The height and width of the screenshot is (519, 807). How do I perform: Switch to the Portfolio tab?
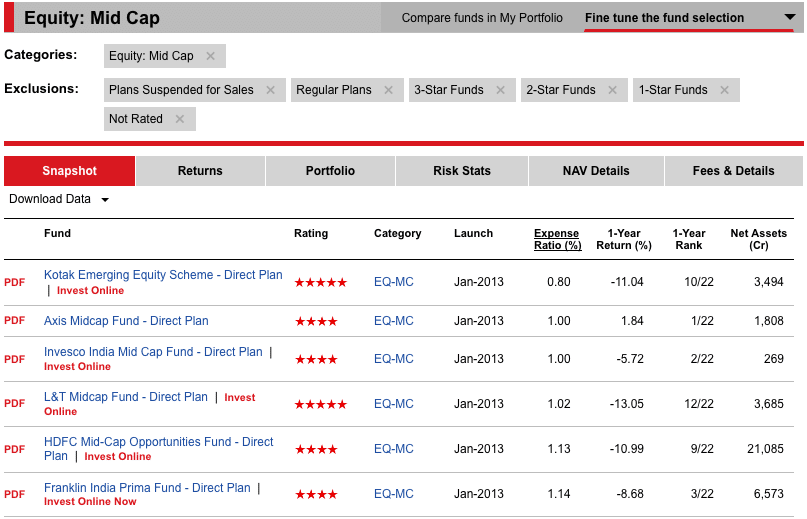(x=330, y=171)
